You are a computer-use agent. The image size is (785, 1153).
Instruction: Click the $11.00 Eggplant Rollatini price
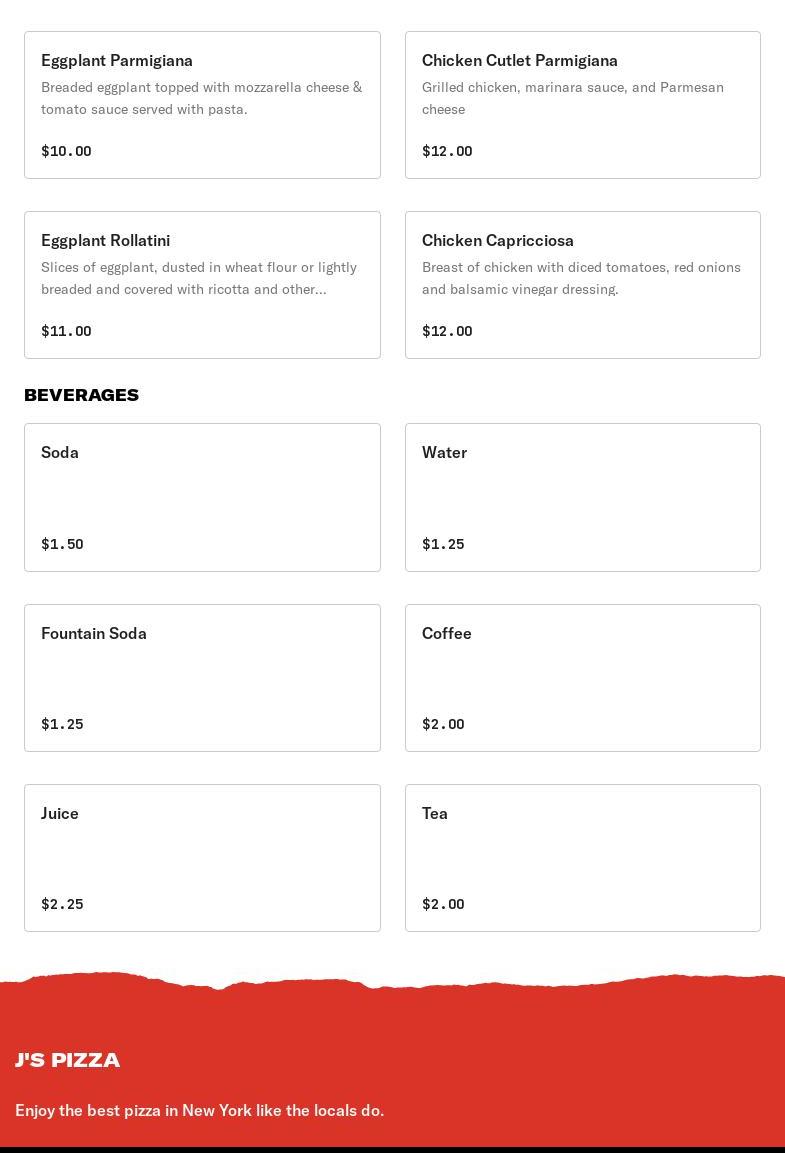pos(66,331)
